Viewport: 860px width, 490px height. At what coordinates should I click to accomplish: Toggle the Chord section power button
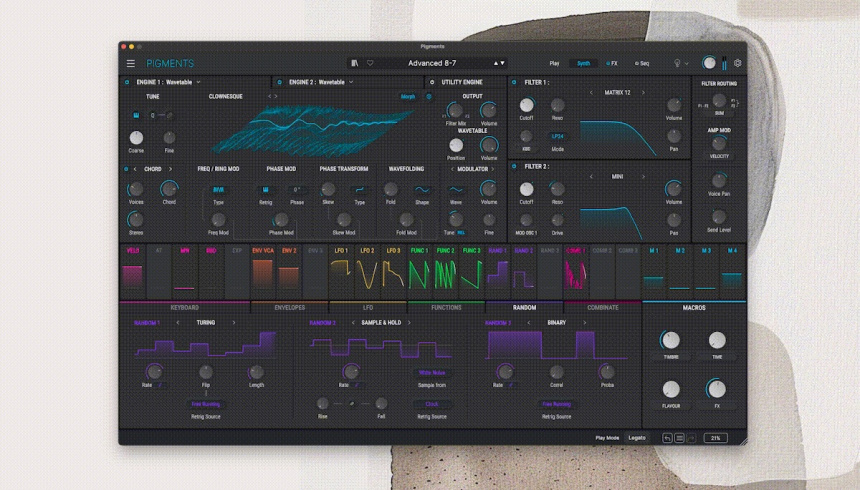coord(126,169)
